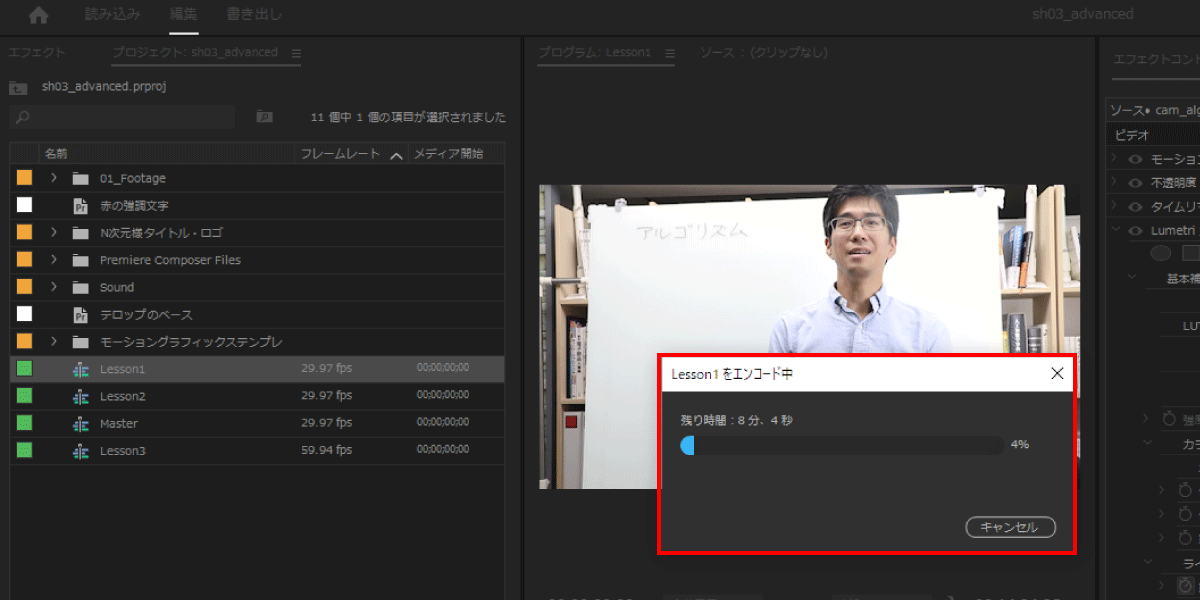This screenshot has width=1200, height=600.
Task: Close the Lesson1 encoding dialog
Action: click(x=1057, y=374)
